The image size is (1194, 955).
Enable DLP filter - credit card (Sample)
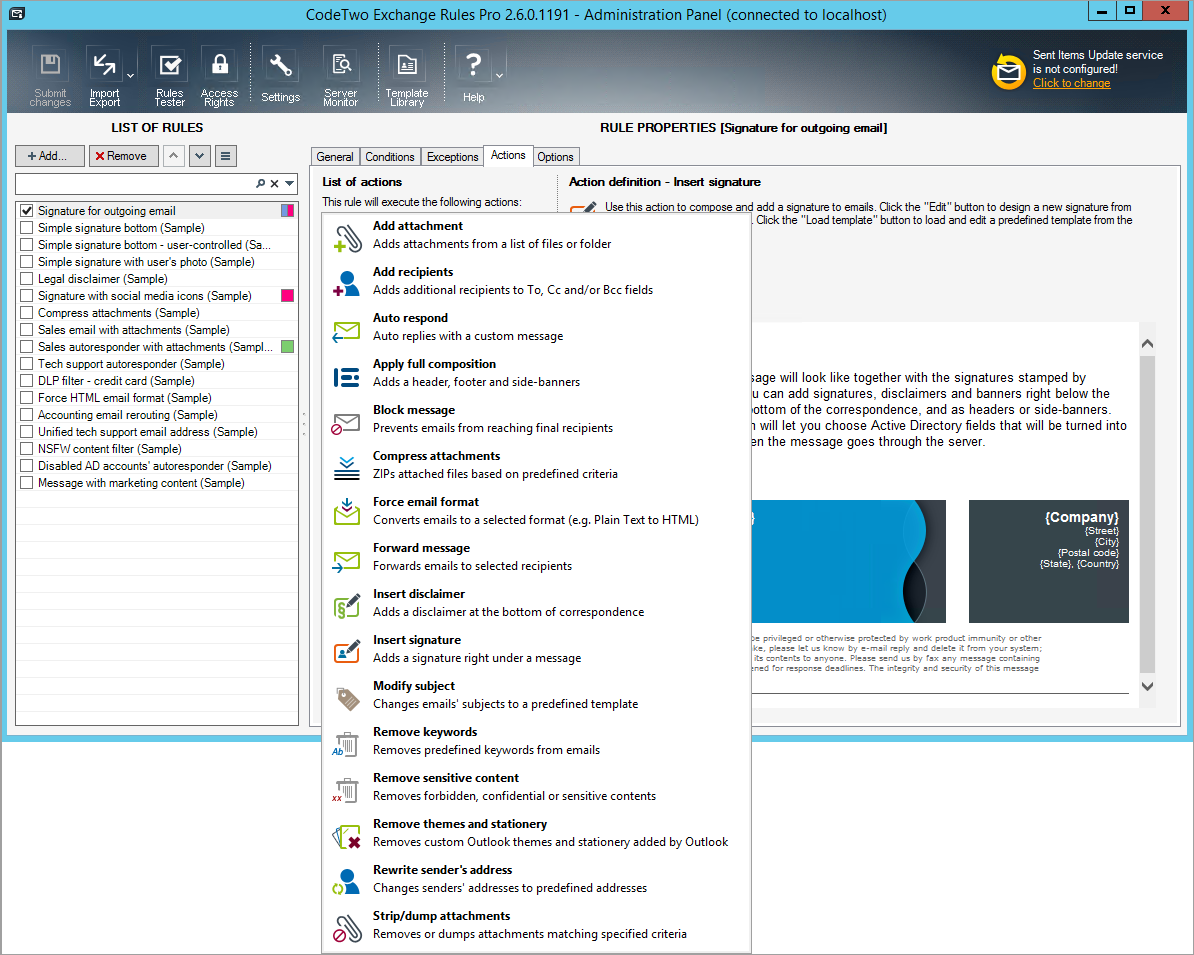(27, 381)
